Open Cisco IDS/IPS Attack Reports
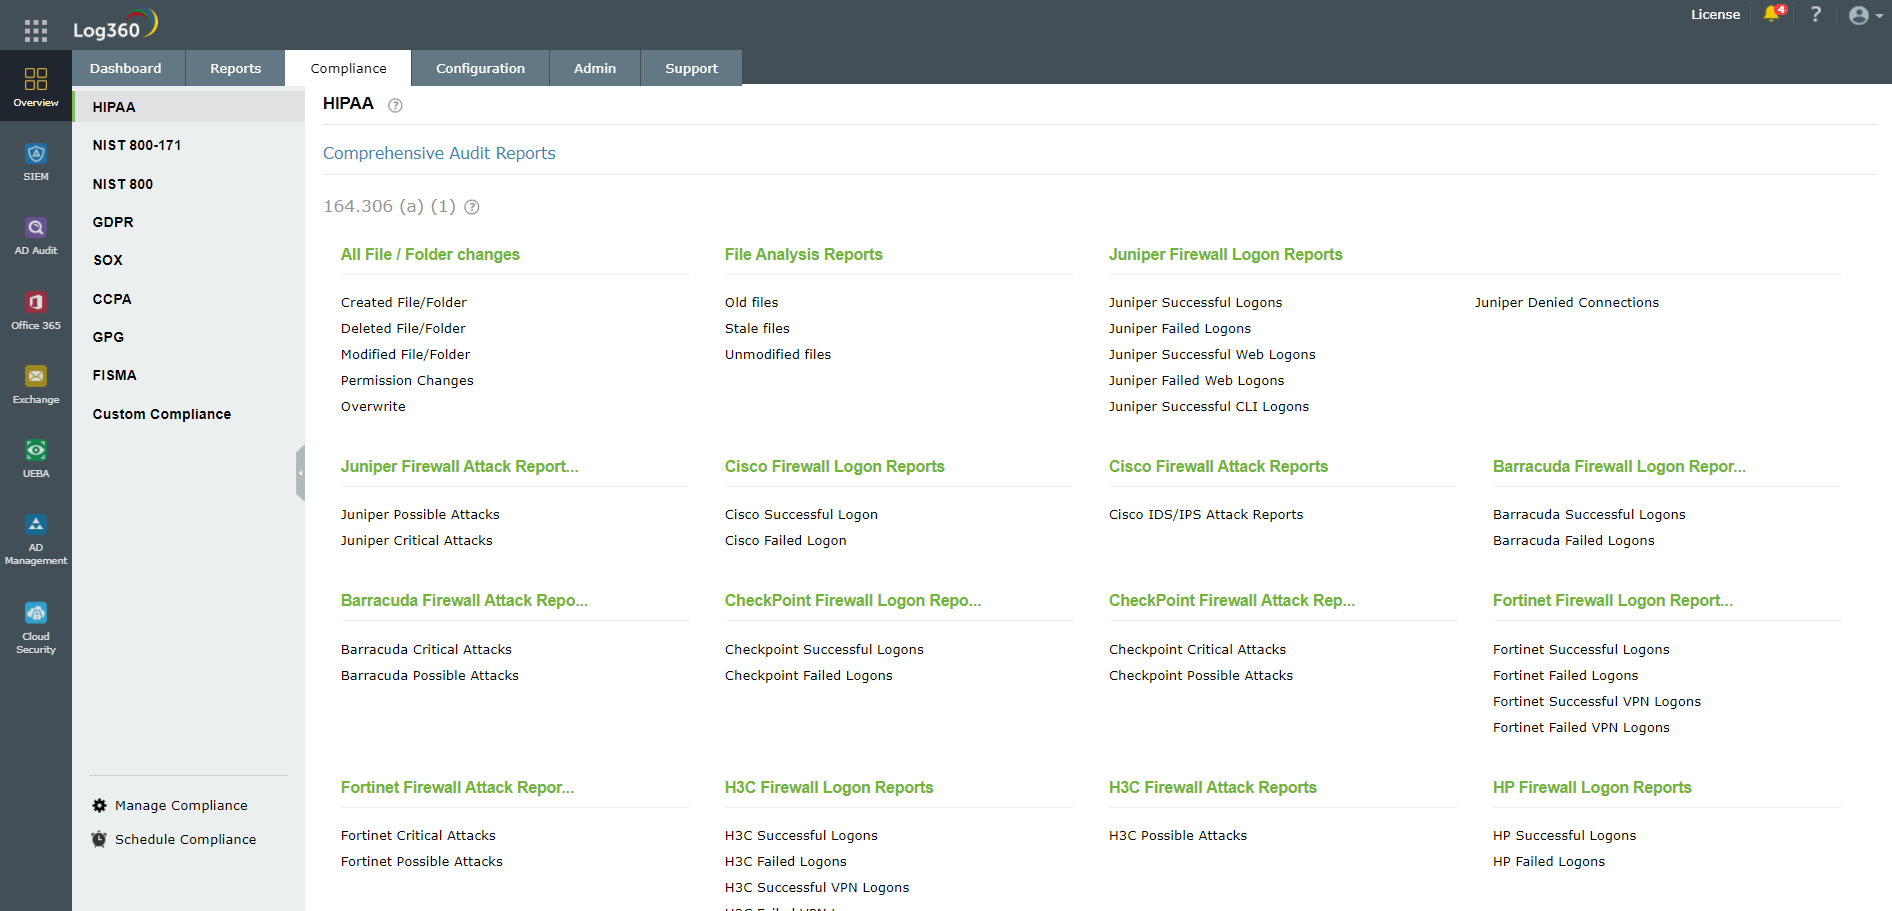The image size is (1892, 911). click(1206, 514)
